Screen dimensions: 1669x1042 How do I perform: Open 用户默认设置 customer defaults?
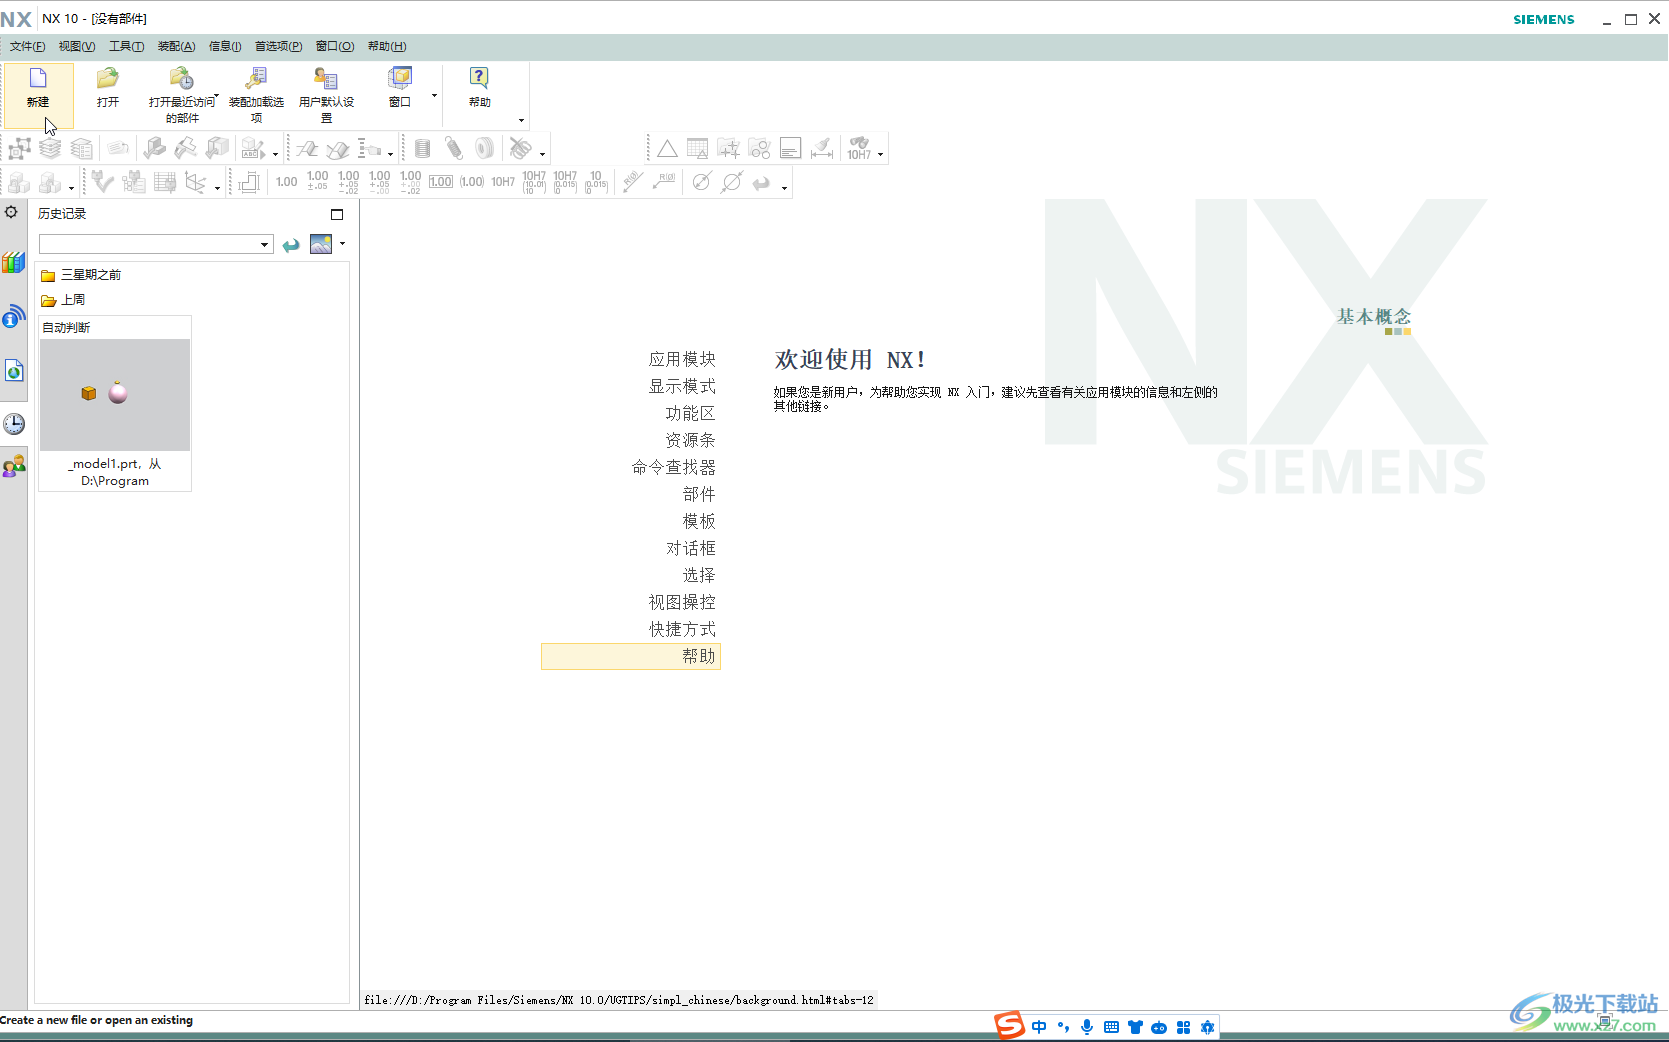click(326, 78)
